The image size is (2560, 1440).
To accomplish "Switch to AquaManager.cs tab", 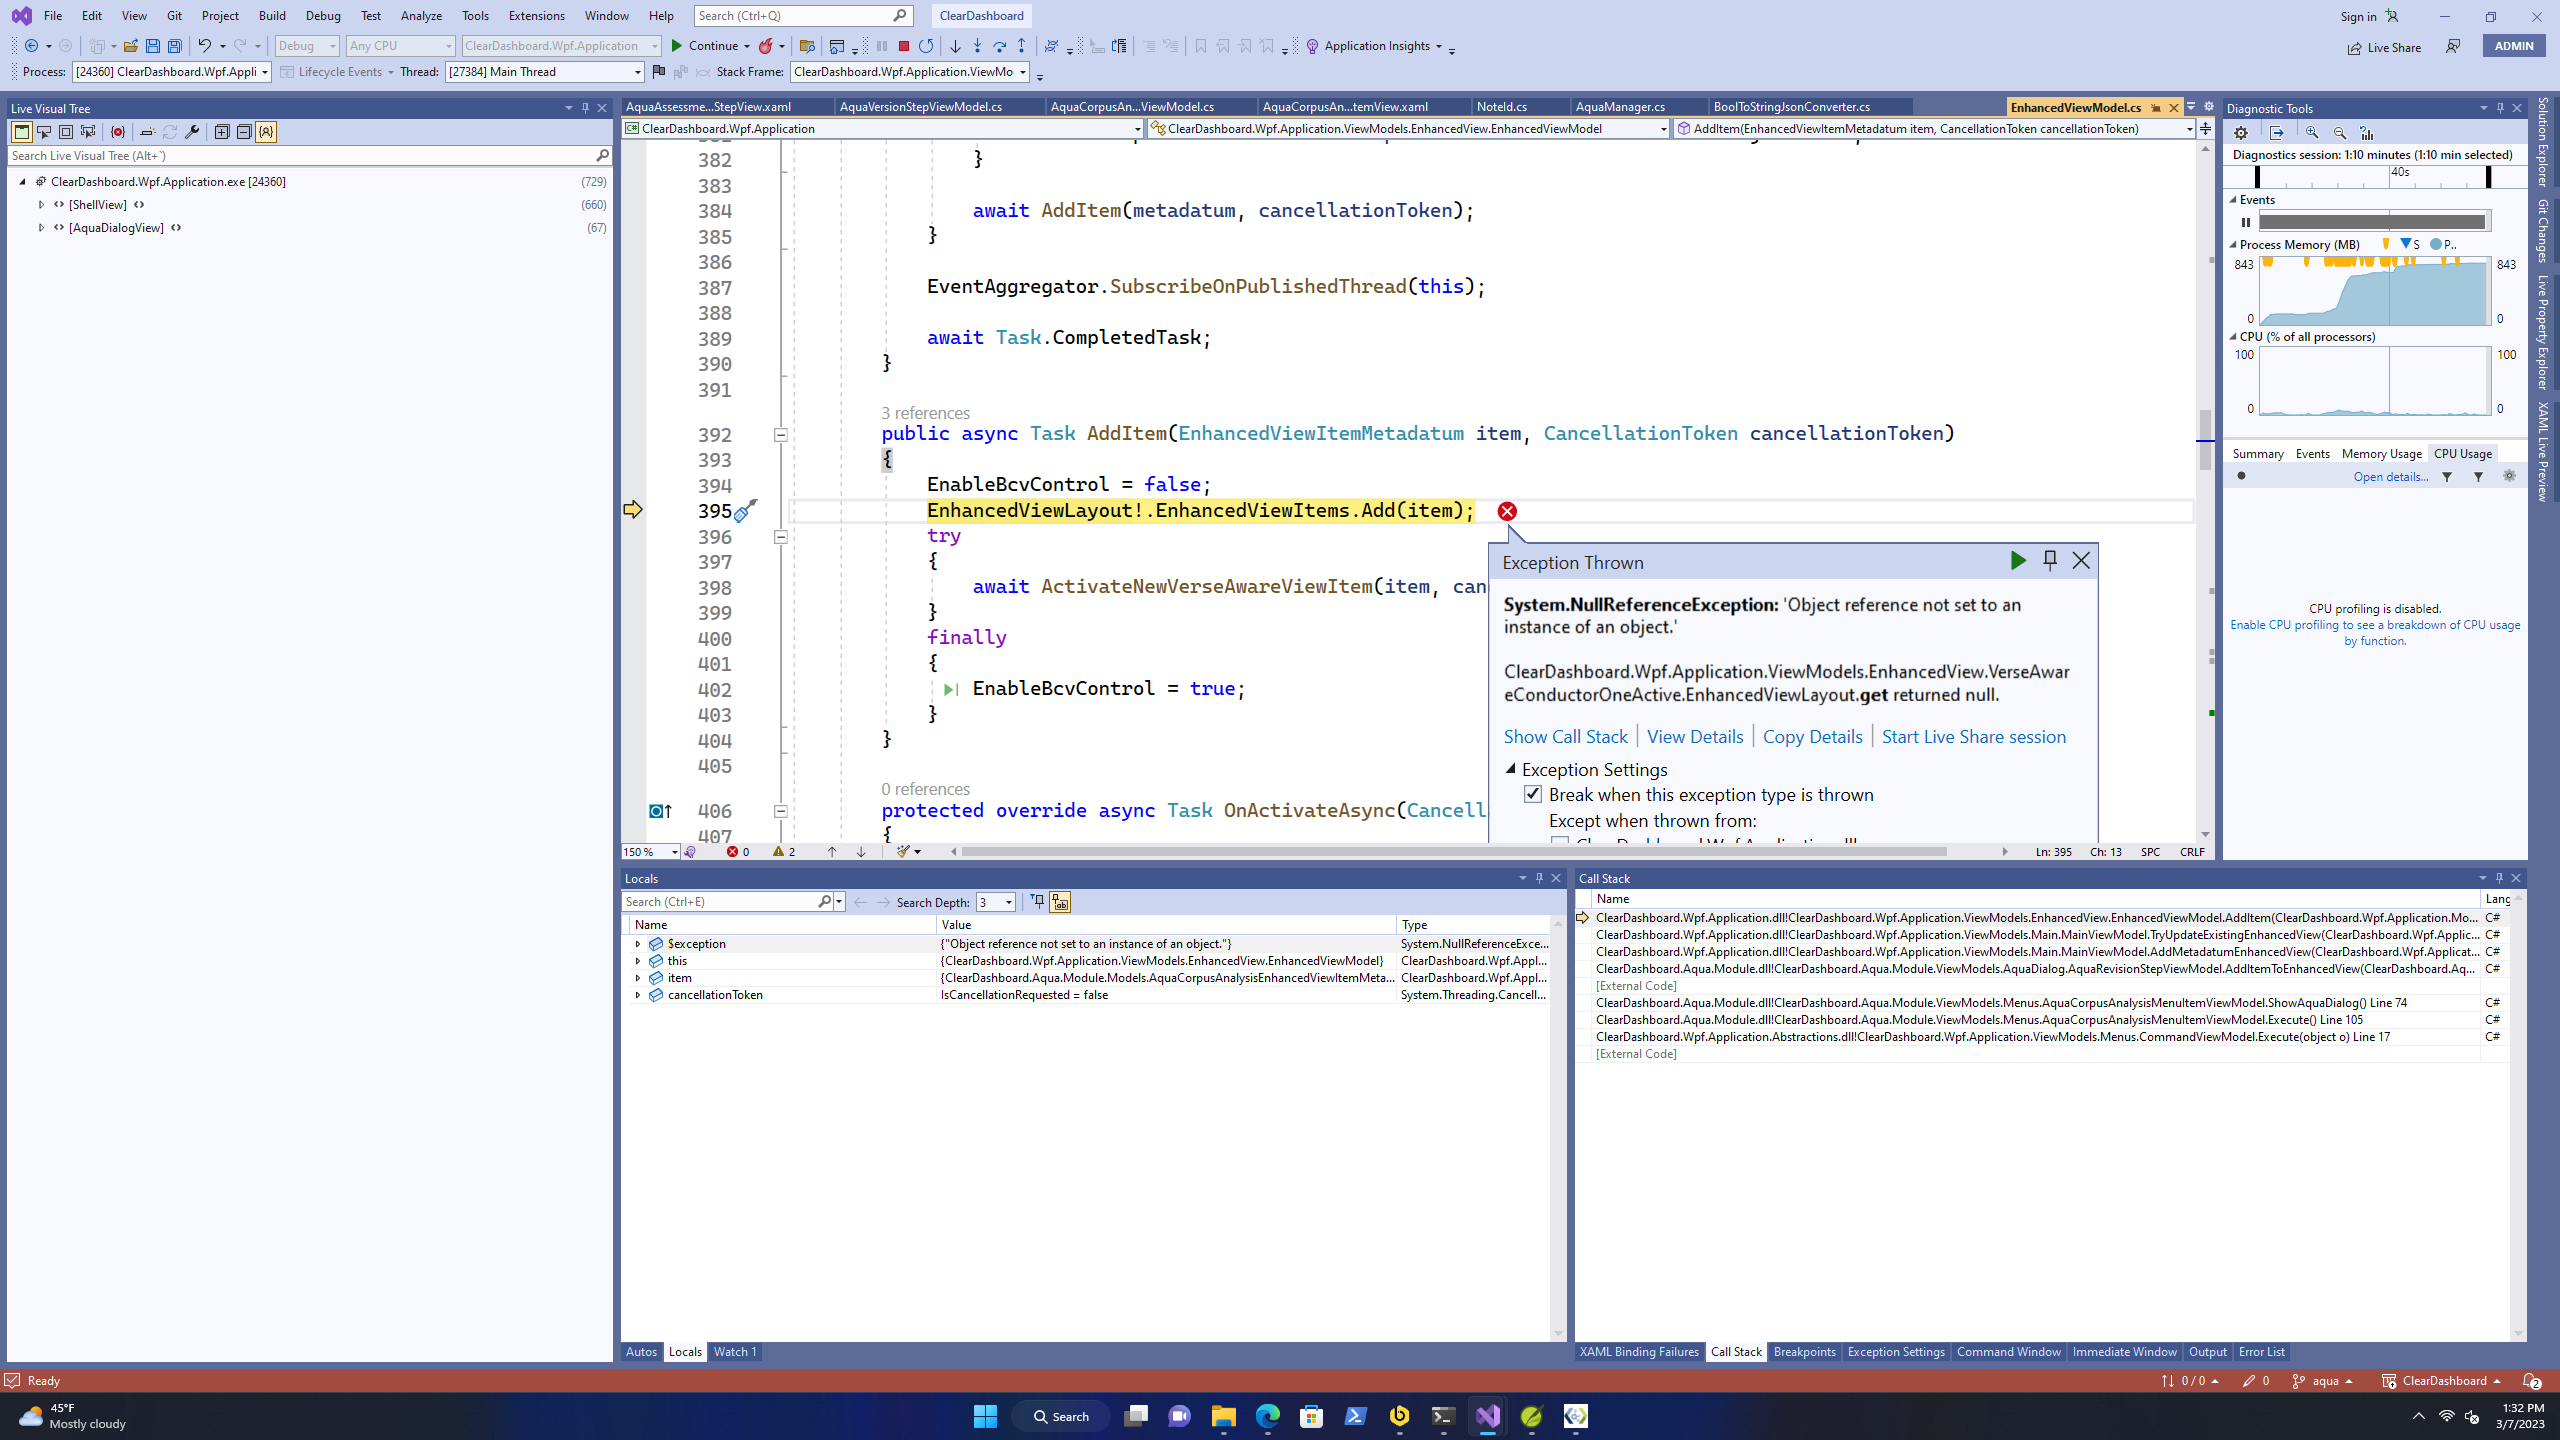I will coord(1620,107).
